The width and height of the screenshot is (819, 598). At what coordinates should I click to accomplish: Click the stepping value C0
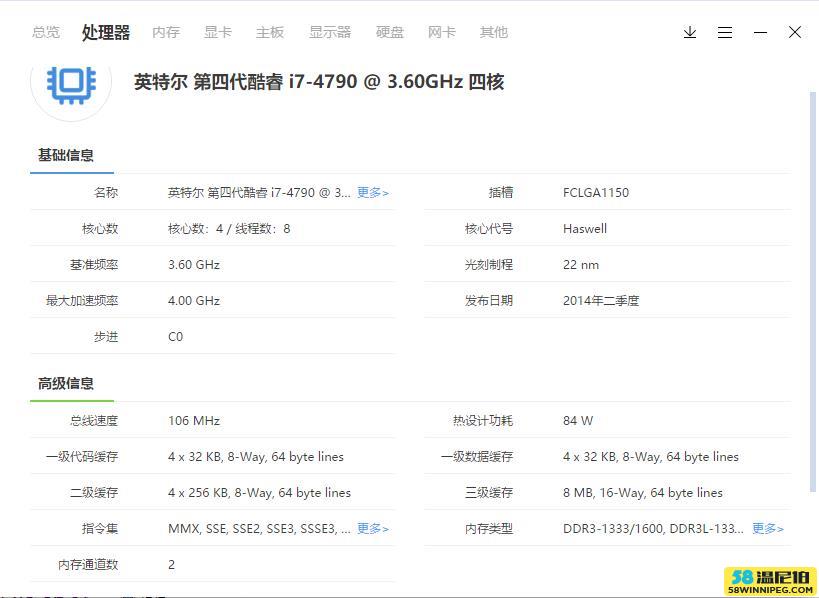coord(176,337)
